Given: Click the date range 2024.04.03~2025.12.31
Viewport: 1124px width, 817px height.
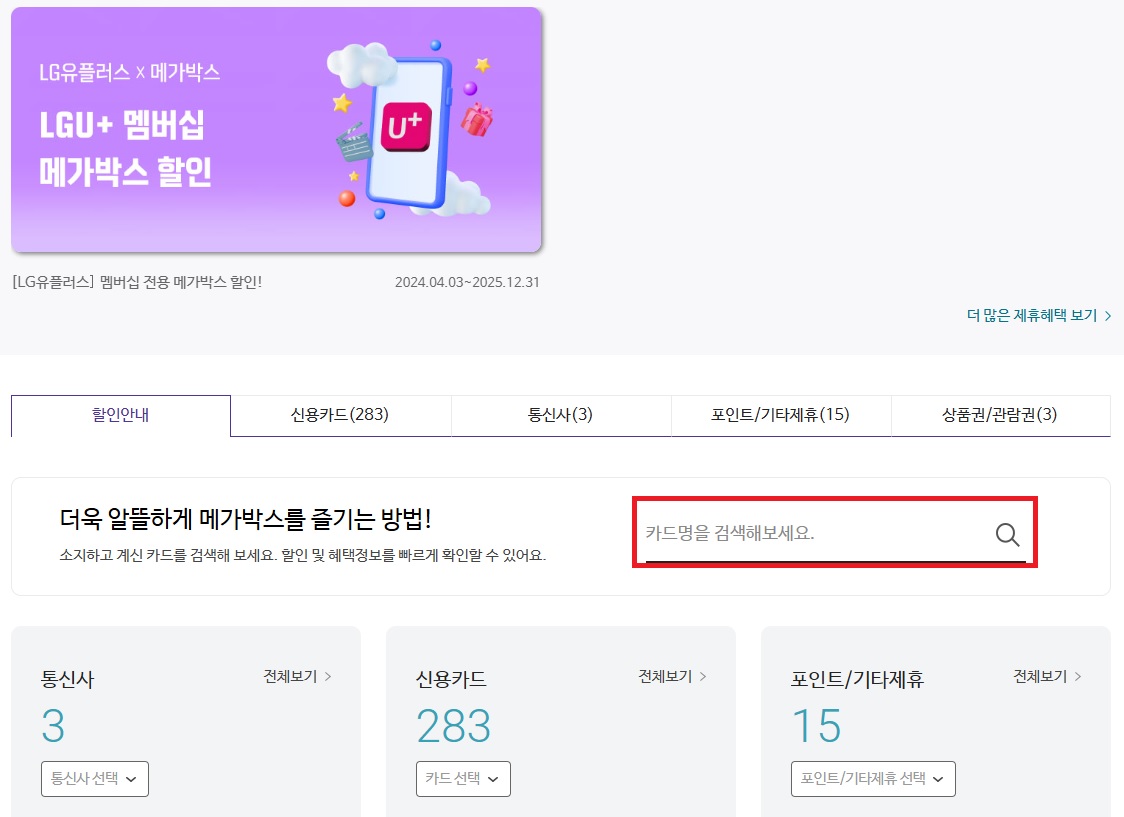Looking at the screenshot, I should 467,282.
